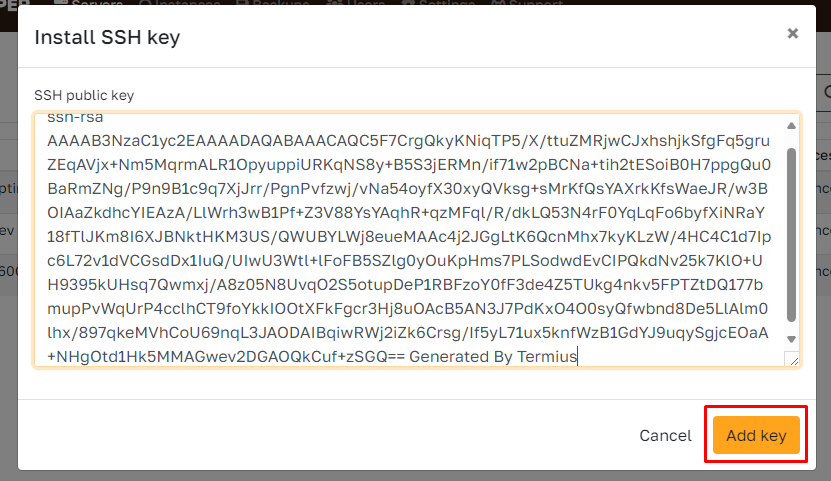Focus the SSH public key text area
Screen dimensions: 831x481
click(x=400, y=240)
